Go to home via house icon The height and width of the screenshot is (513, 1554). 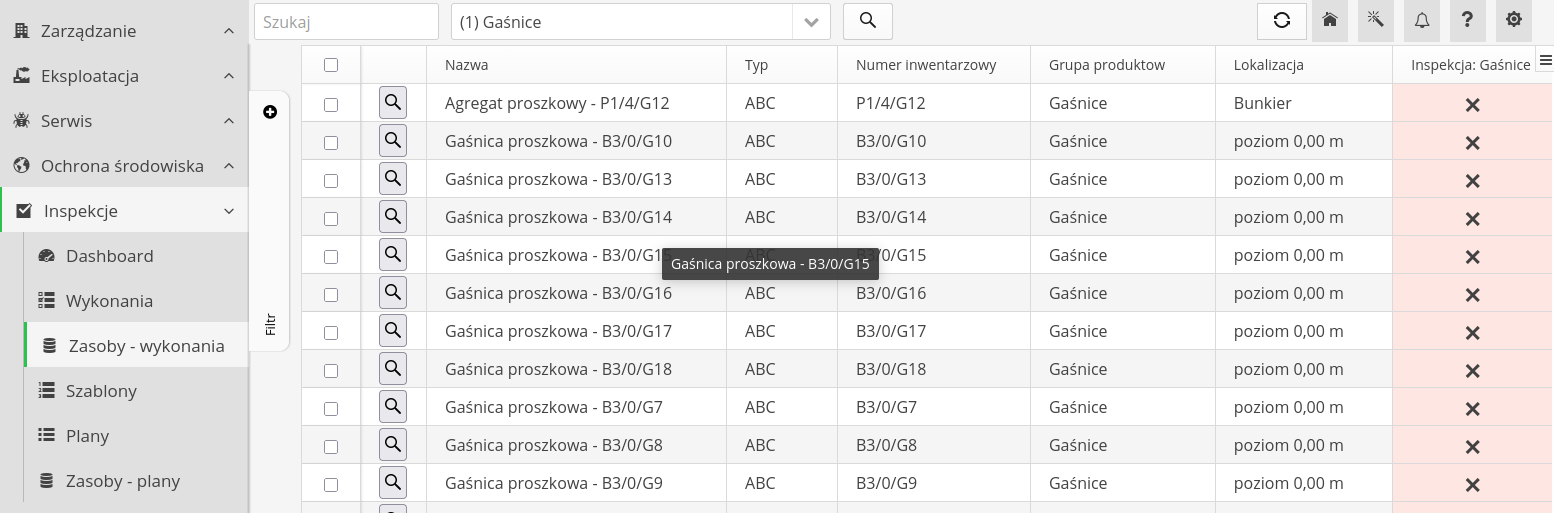1329,21
